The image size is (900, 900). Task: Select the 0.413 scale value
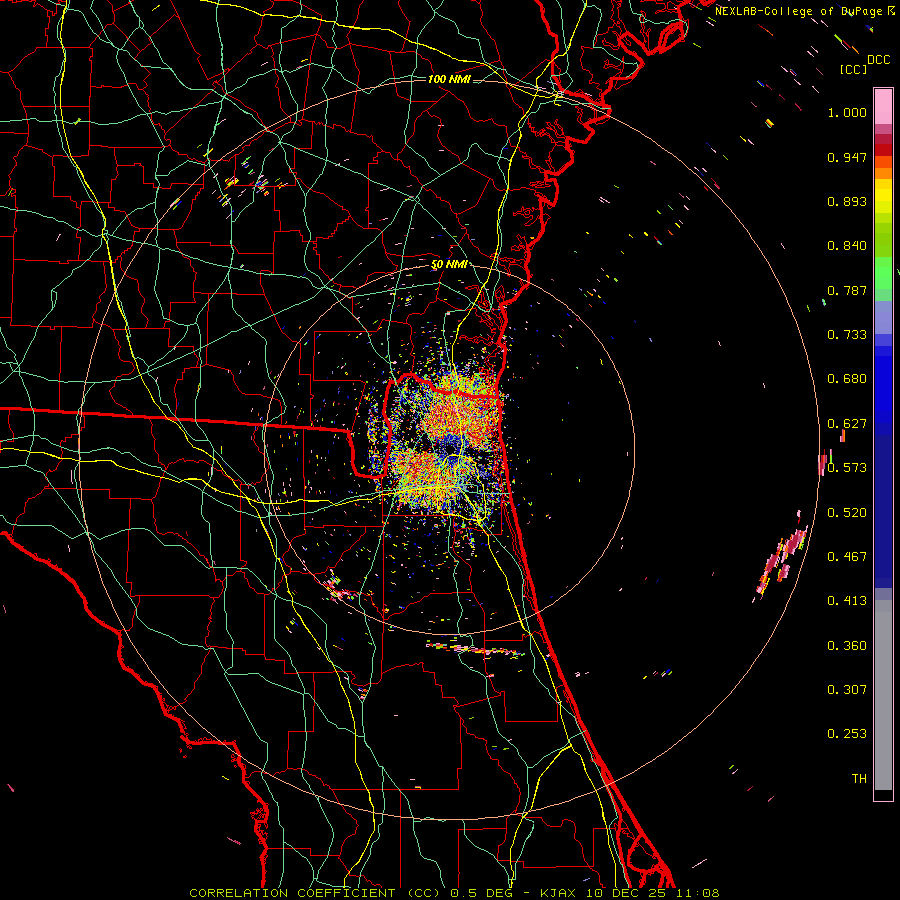coord(847,601)
